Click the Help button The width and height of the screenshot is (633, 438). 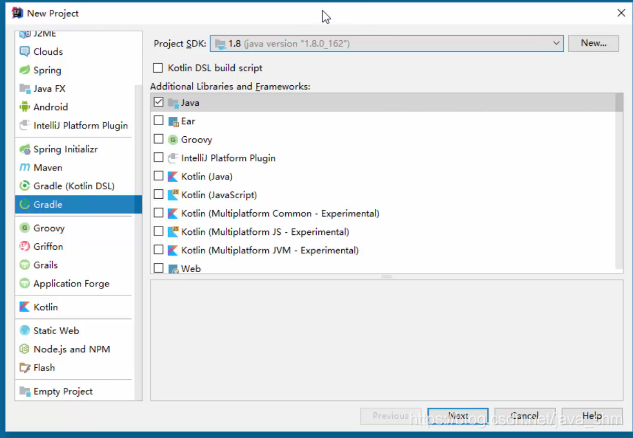592,416
